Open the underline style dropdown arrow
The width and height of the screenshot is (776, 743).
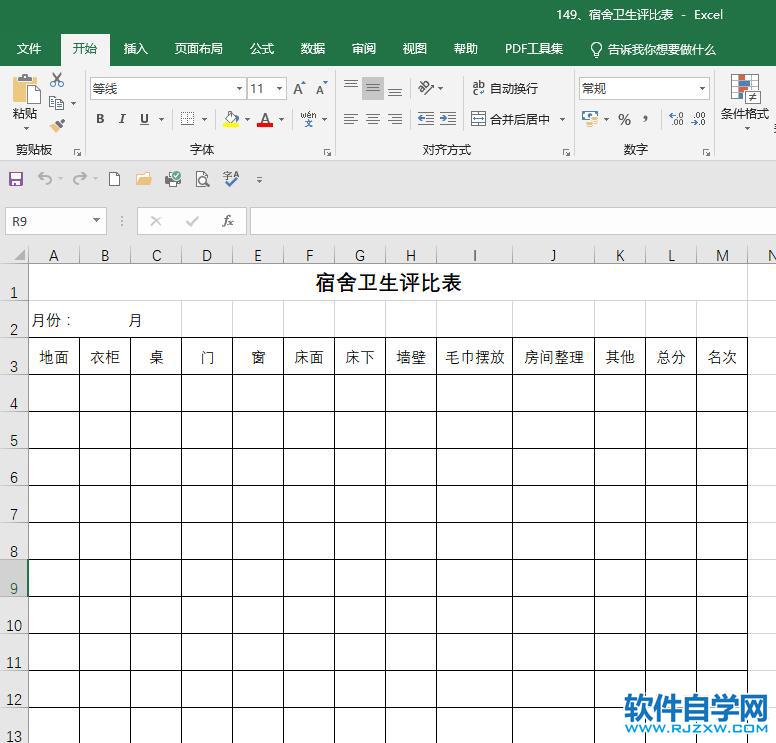161,119
